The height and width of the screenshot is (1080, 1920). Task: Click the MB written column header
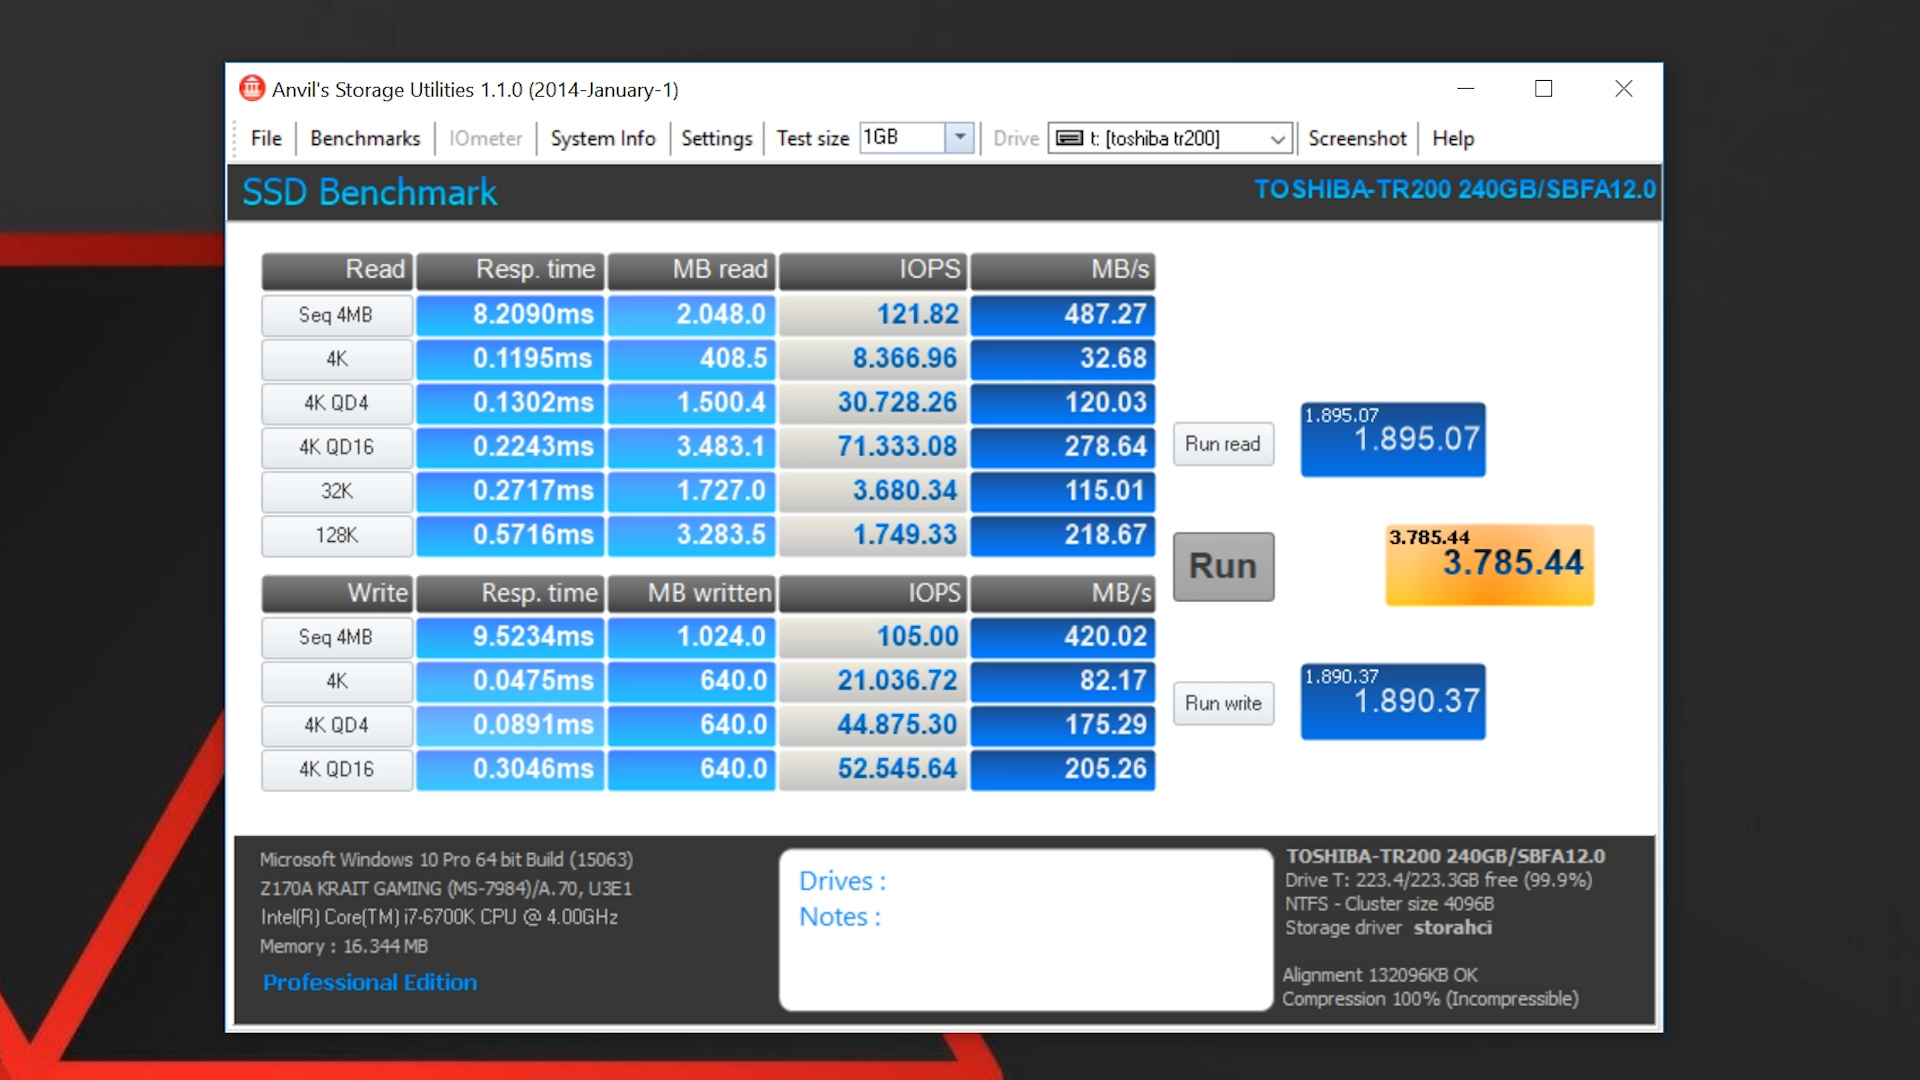point(692,593)
